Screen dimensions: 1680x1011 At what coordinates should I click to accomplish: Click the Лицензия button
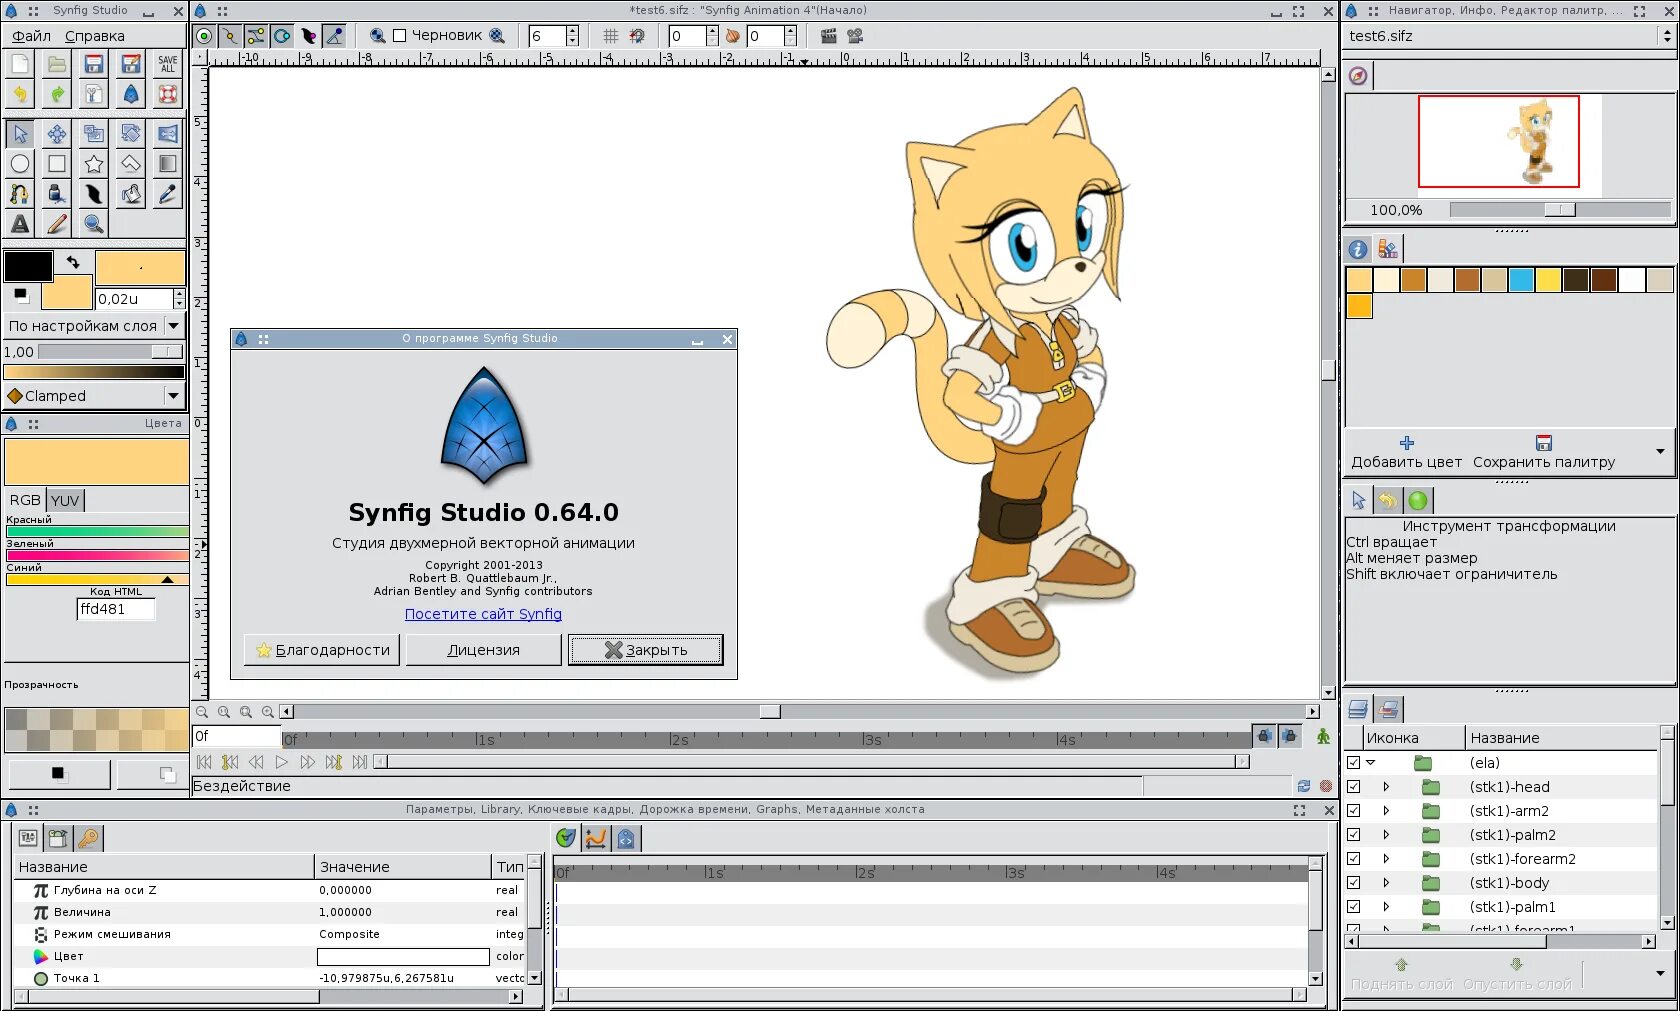click(x=484, y=650)
